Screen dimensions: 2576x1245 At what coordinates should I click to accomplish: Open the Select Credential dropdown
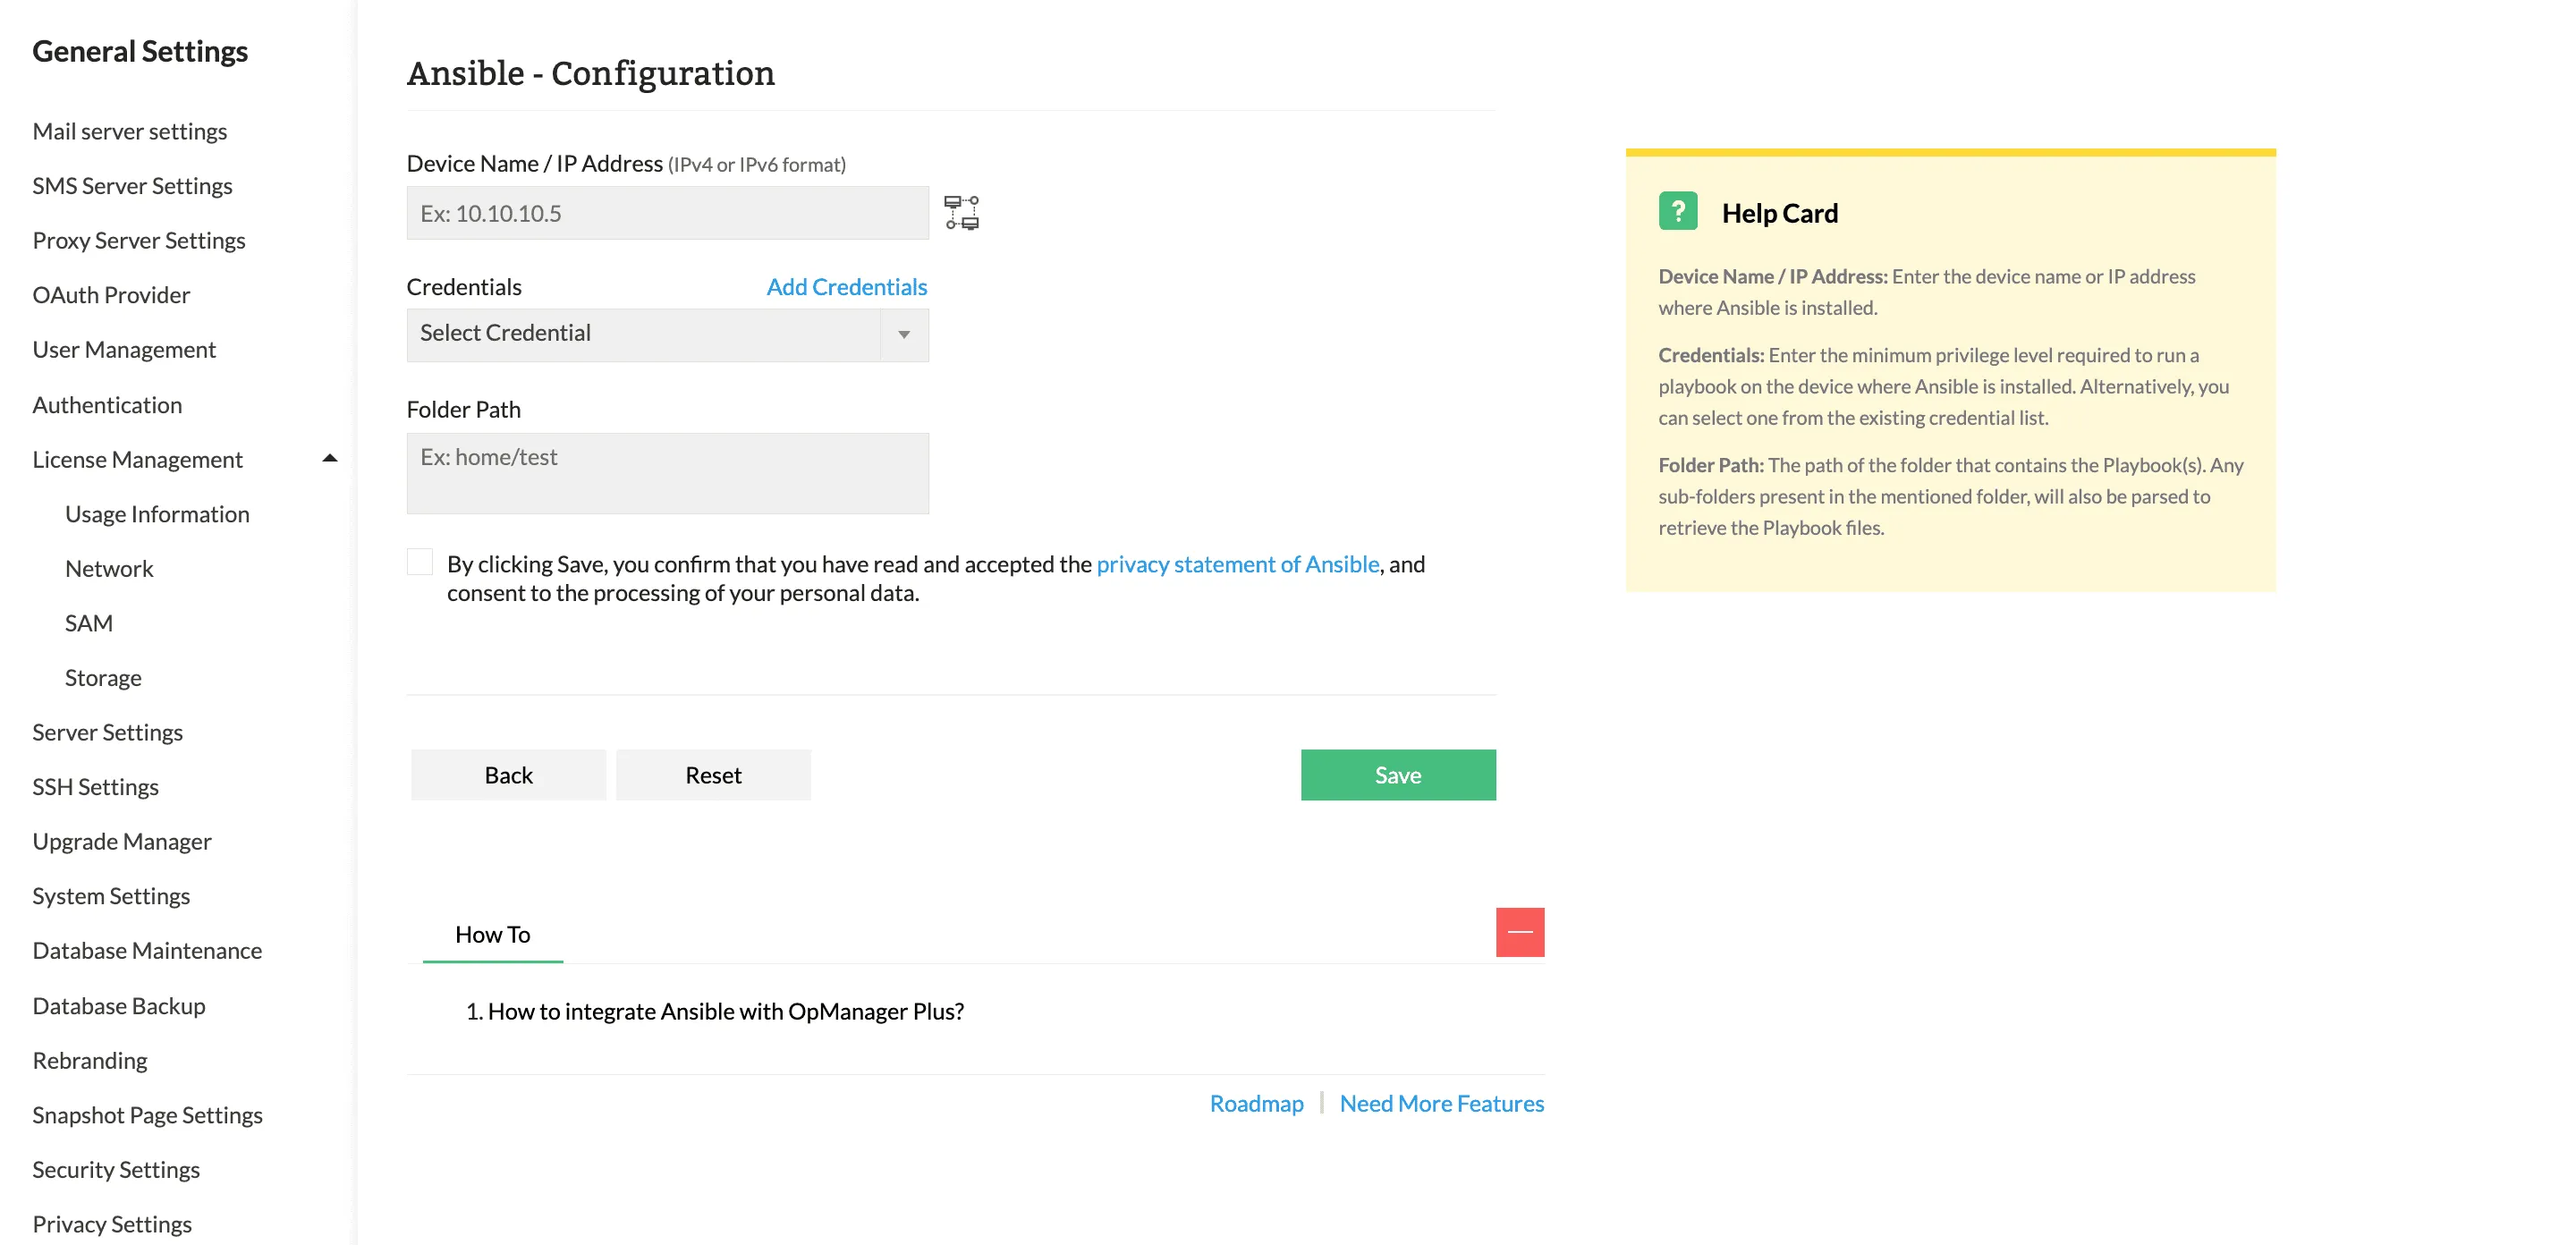tap(667, 334)
